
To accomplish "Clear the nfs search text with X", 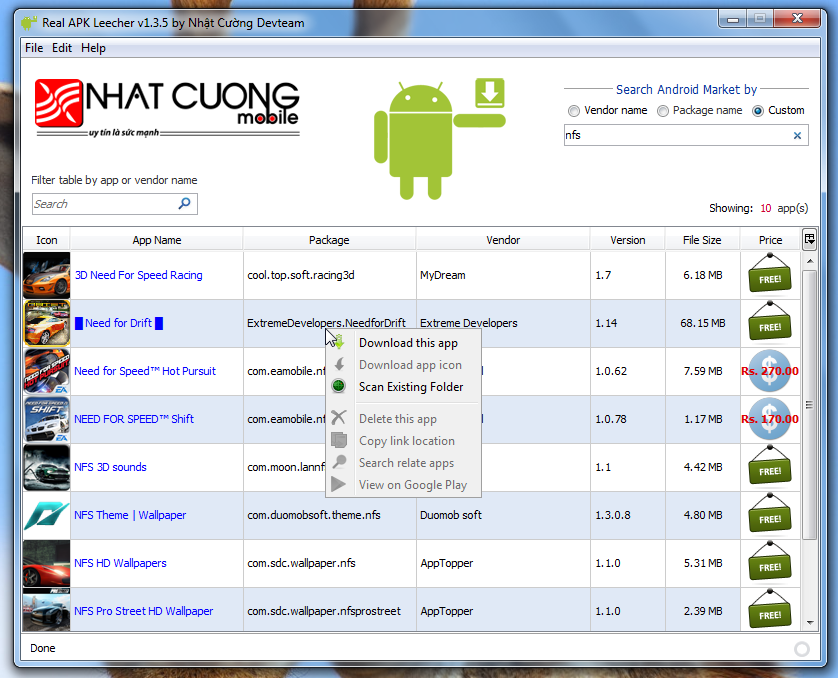I will tap(797, 136).
